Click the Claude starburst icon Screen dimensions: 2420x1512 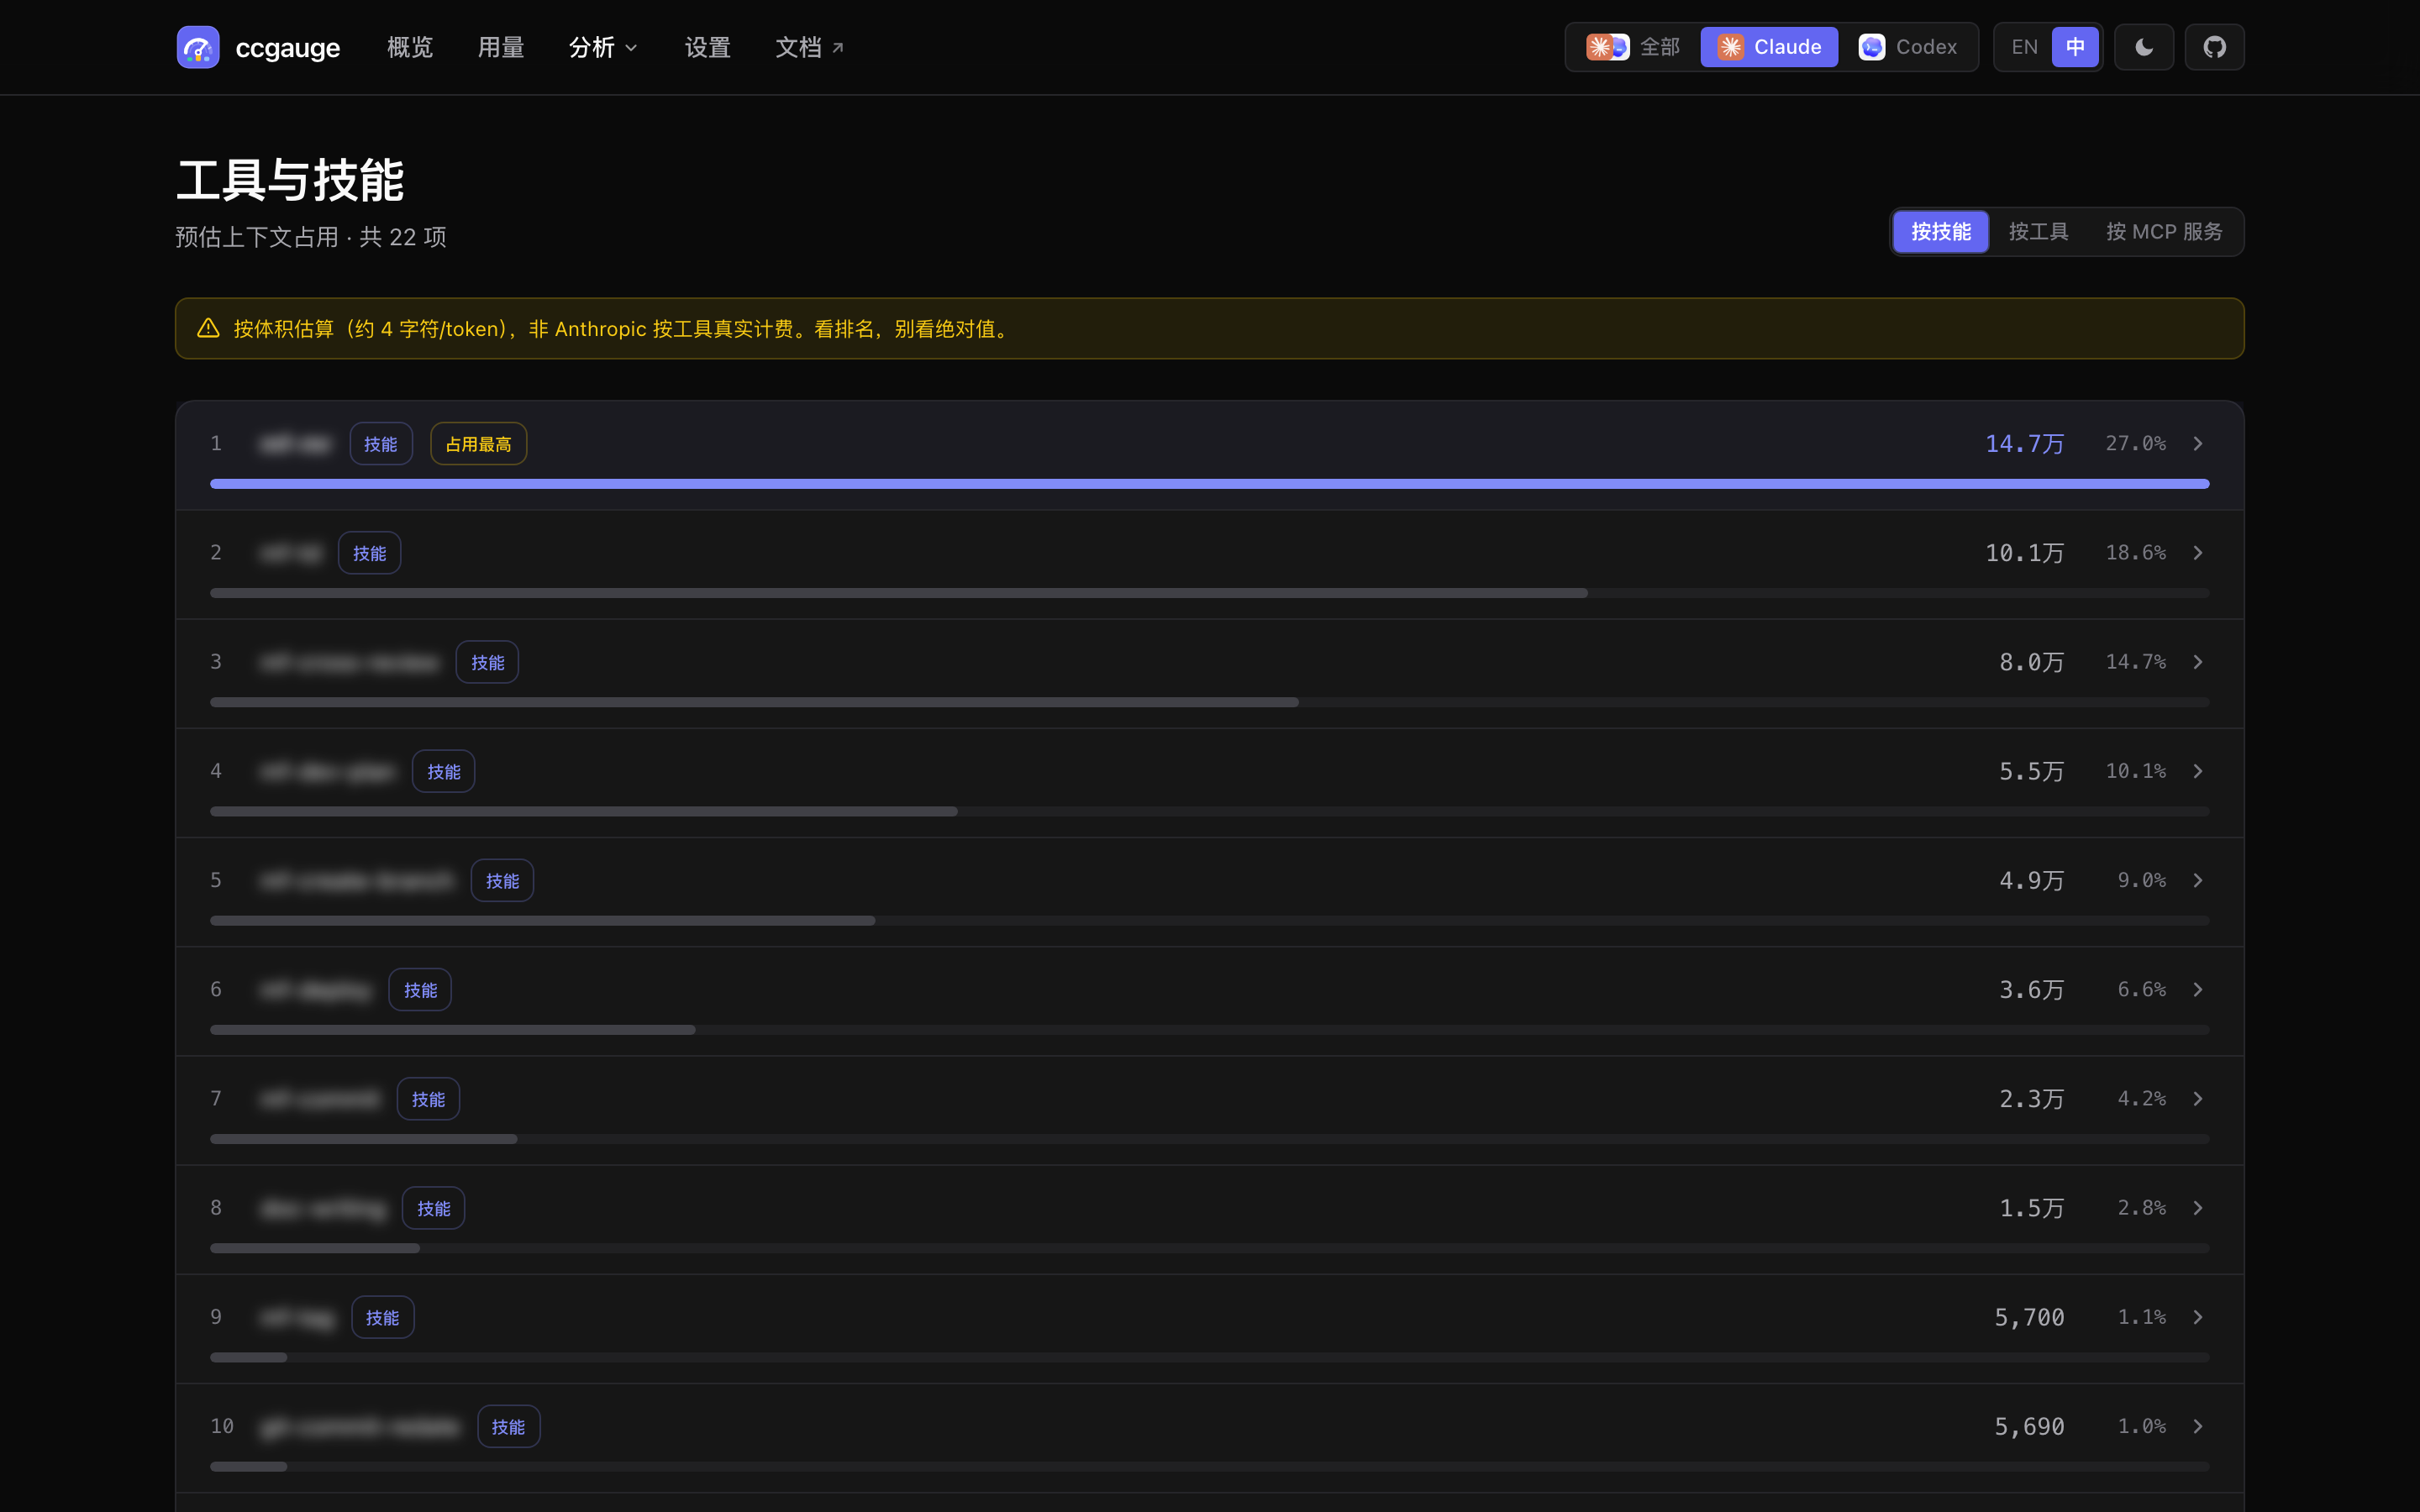(x=1730, y=47)
